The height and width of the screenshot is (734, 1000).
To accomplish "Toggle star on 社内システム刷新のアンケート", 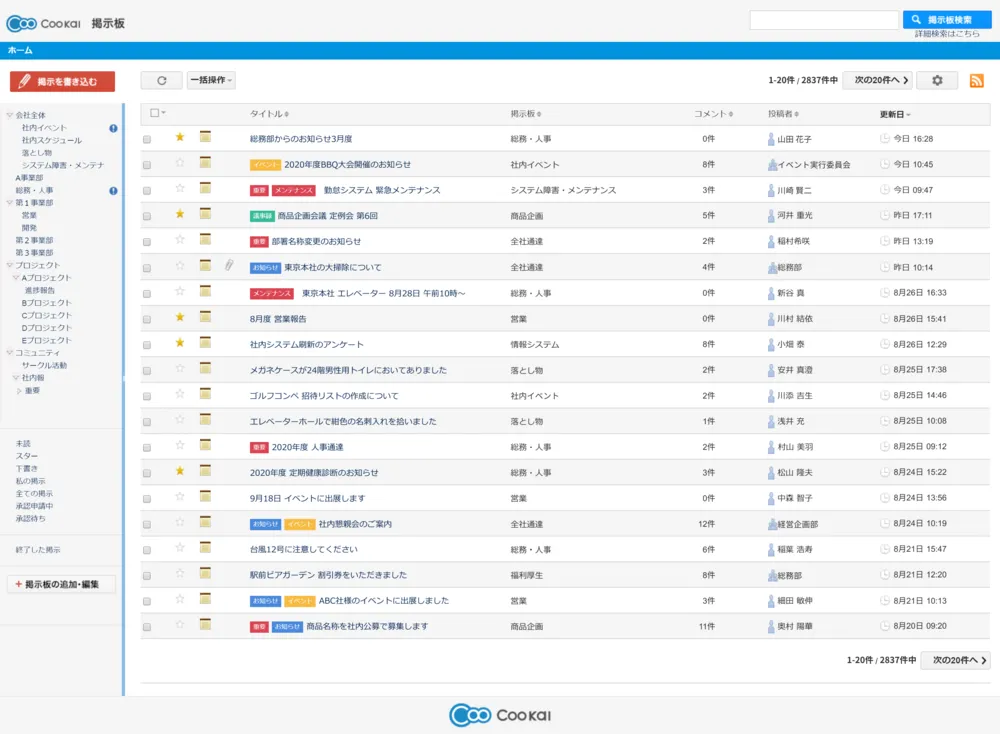I will coord(180,342).
